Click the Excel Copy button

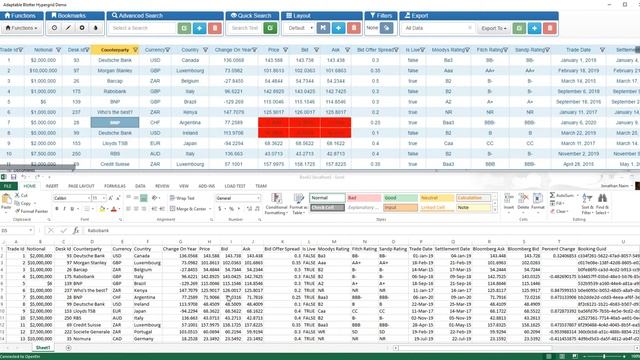23,203
